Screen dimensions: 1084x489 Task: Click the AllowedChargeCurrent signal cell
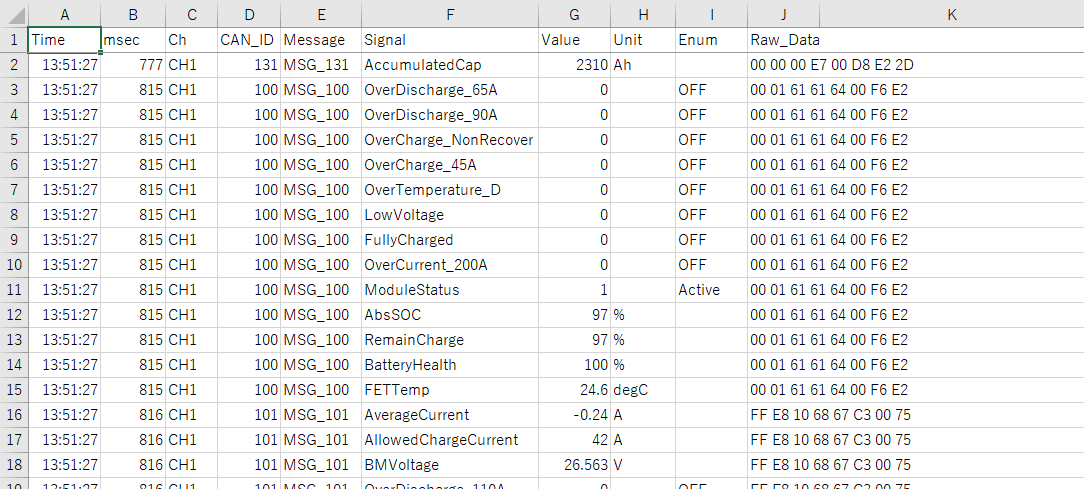point(450,440)
